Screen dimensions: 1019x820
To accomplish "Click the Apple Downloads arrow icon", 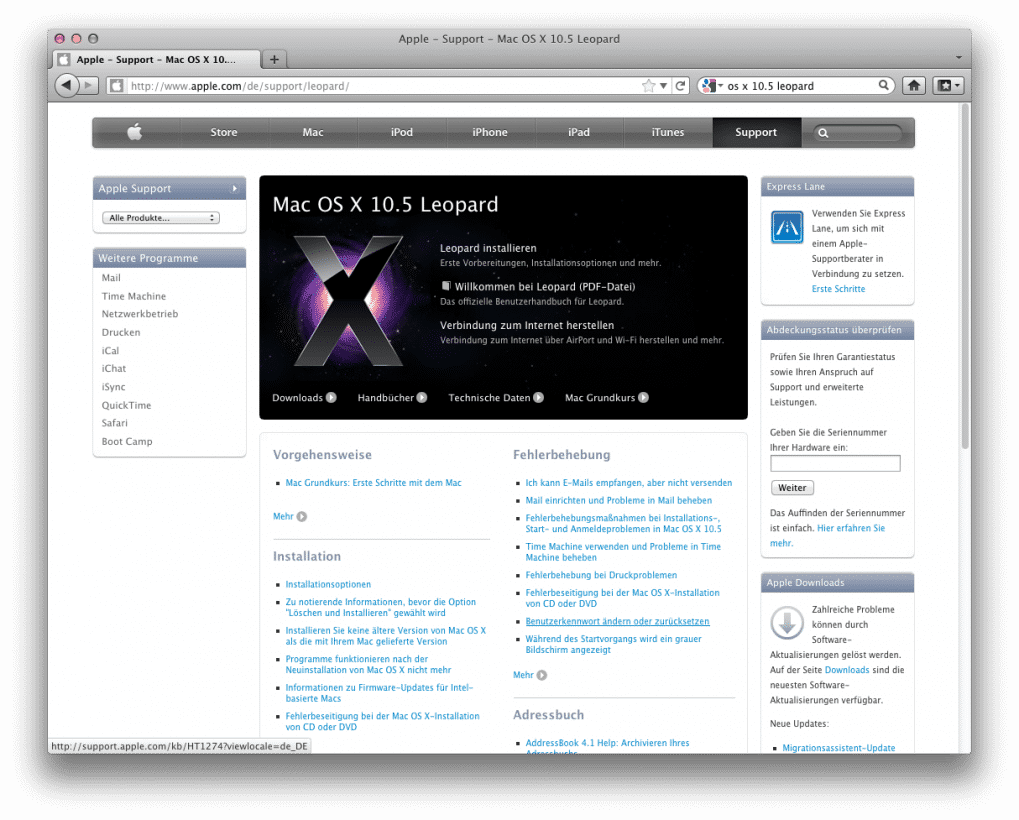I will click(x=786, y=622).
